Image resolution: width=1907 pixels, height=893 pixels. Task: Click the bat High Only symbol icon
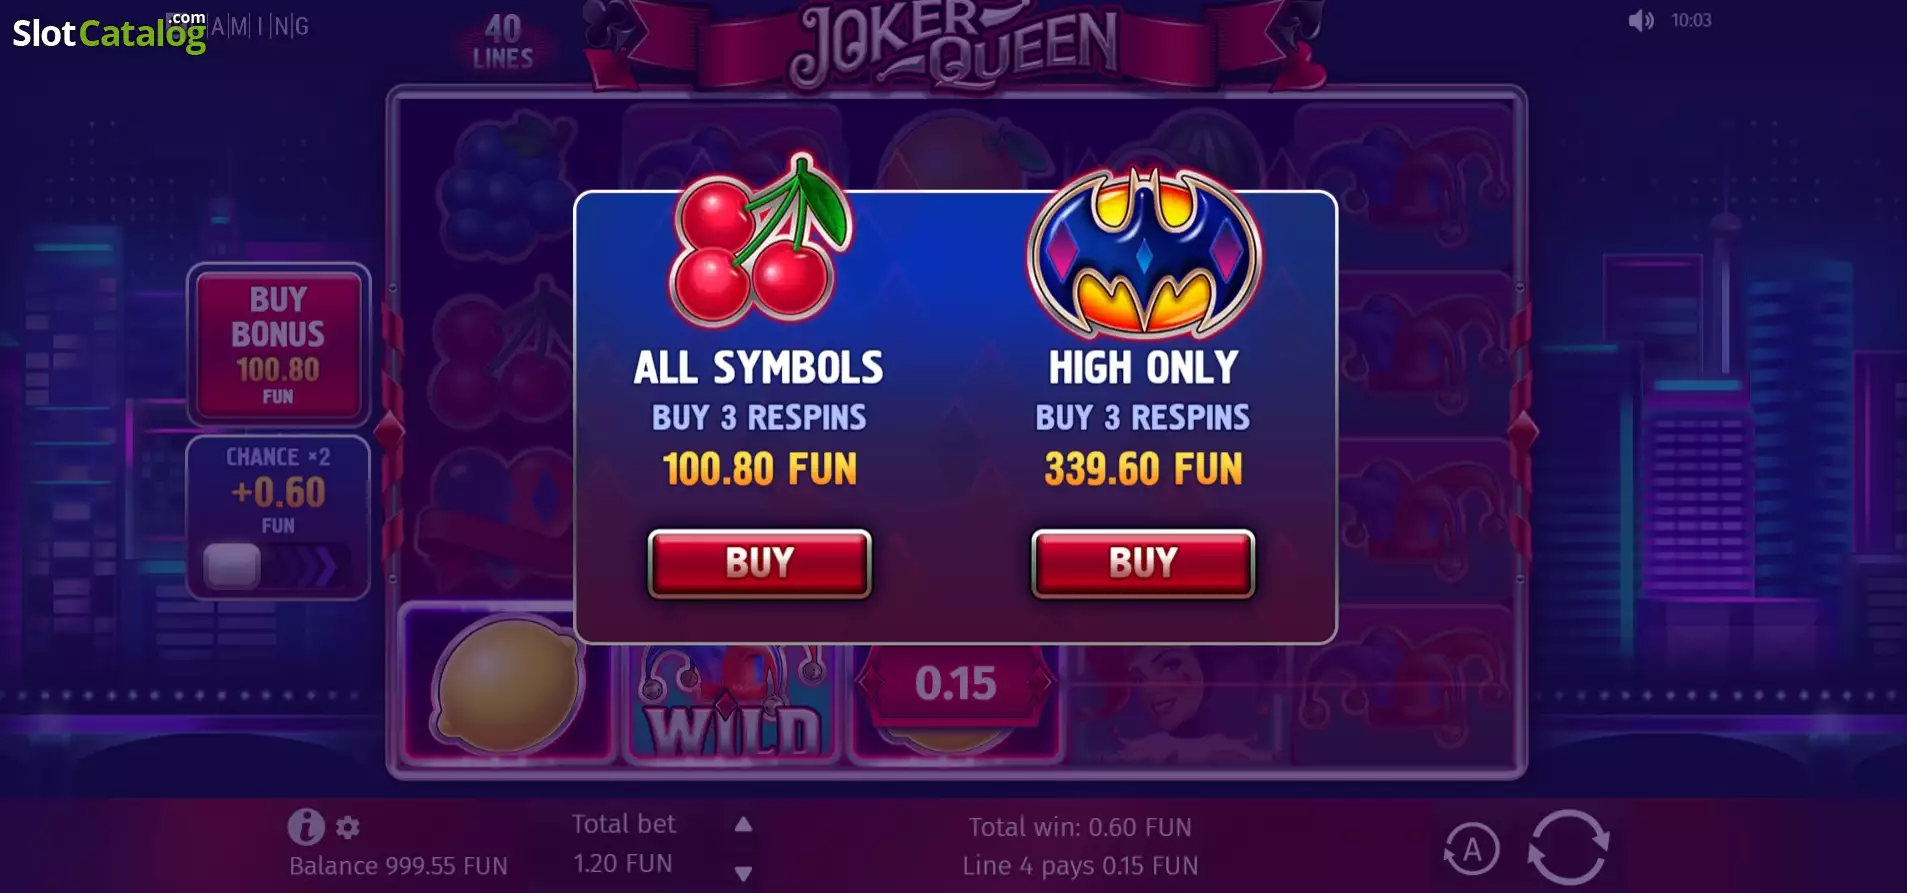[1145, 252]
